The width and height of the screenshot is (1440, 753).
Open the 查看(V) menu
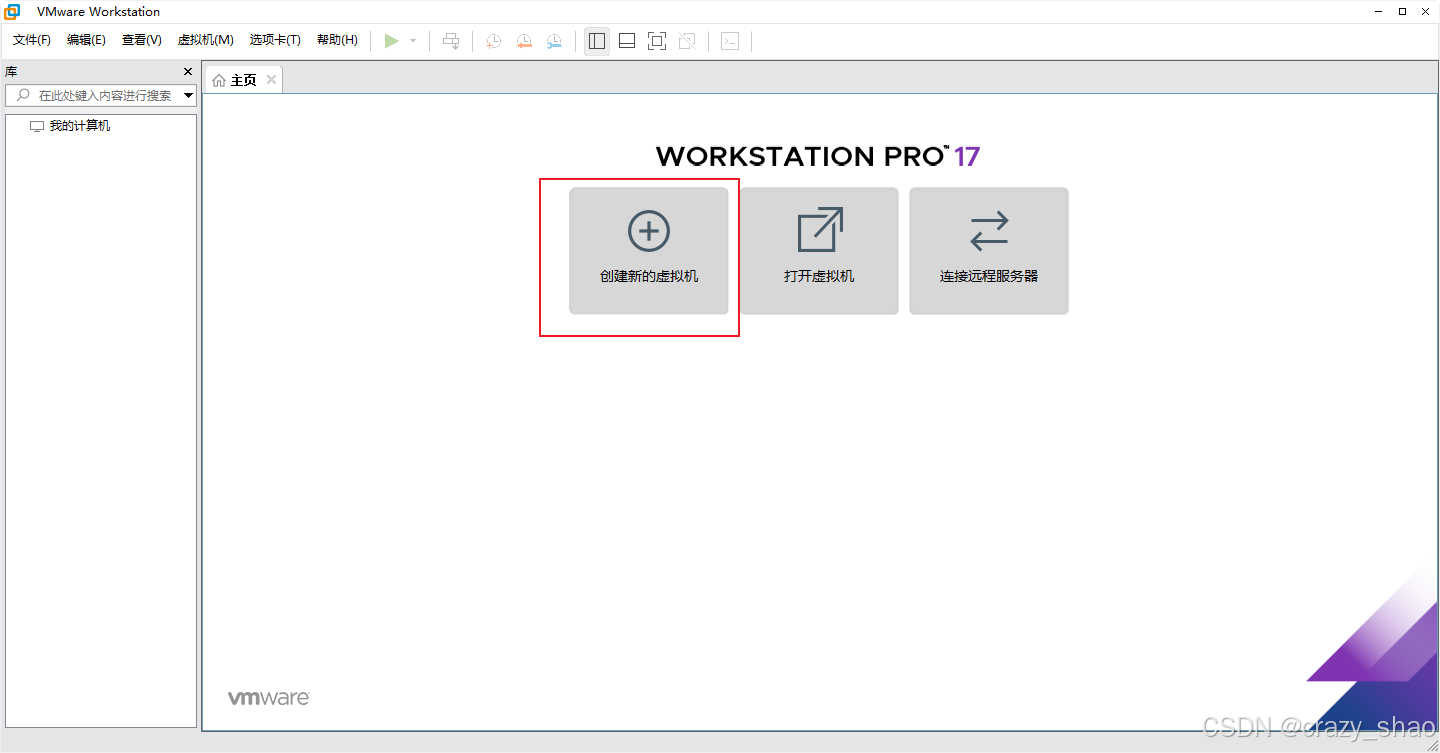141,40
